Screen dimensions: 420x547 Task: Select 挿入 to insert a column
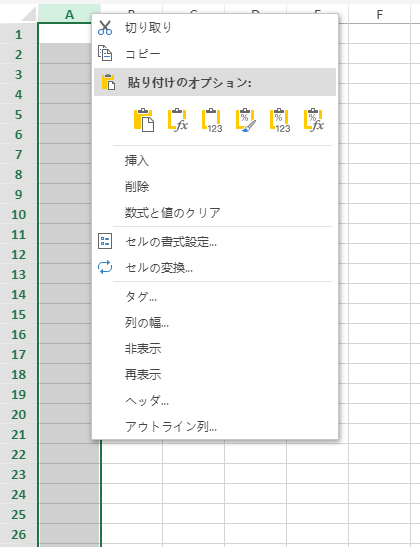(x=215, y=161)
